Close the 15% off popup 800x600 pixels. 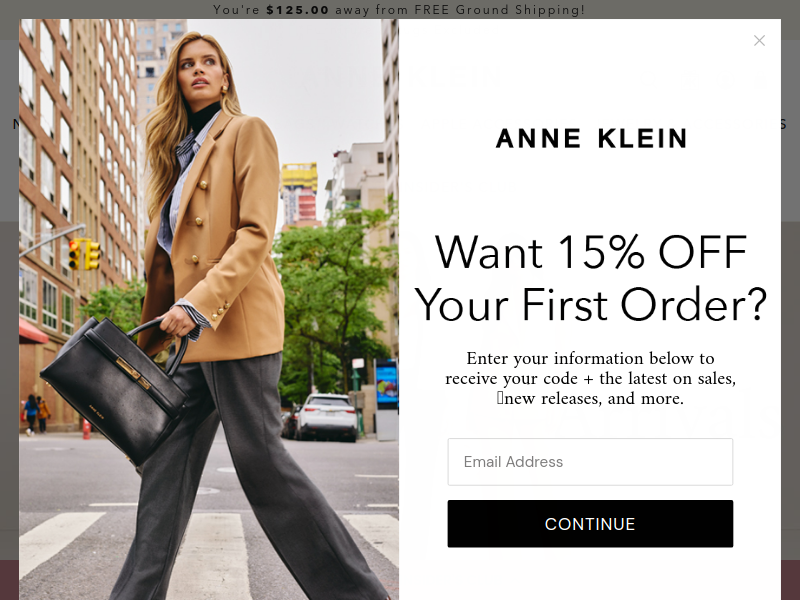tap(759, 40)
